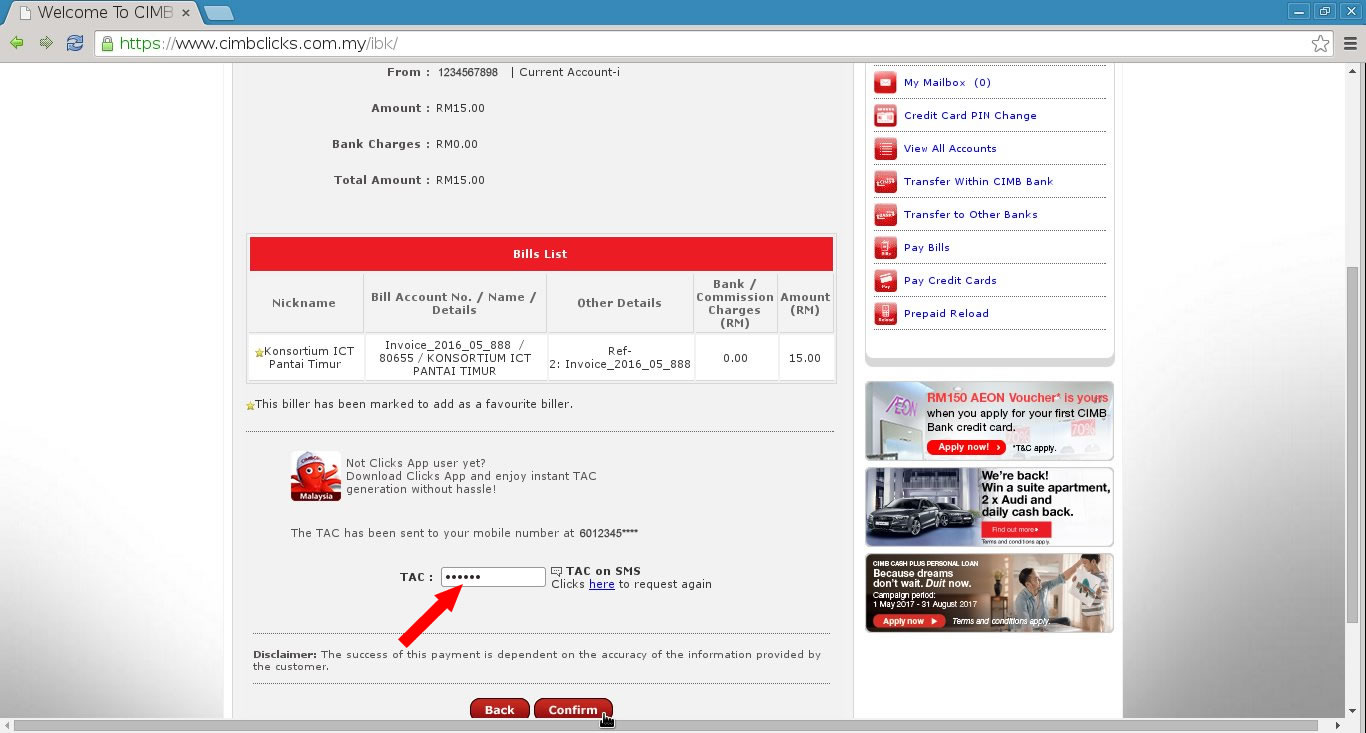The image size is (1366, 733).
Task: Click the My Mailbox envelope icon
Action: 885,82
